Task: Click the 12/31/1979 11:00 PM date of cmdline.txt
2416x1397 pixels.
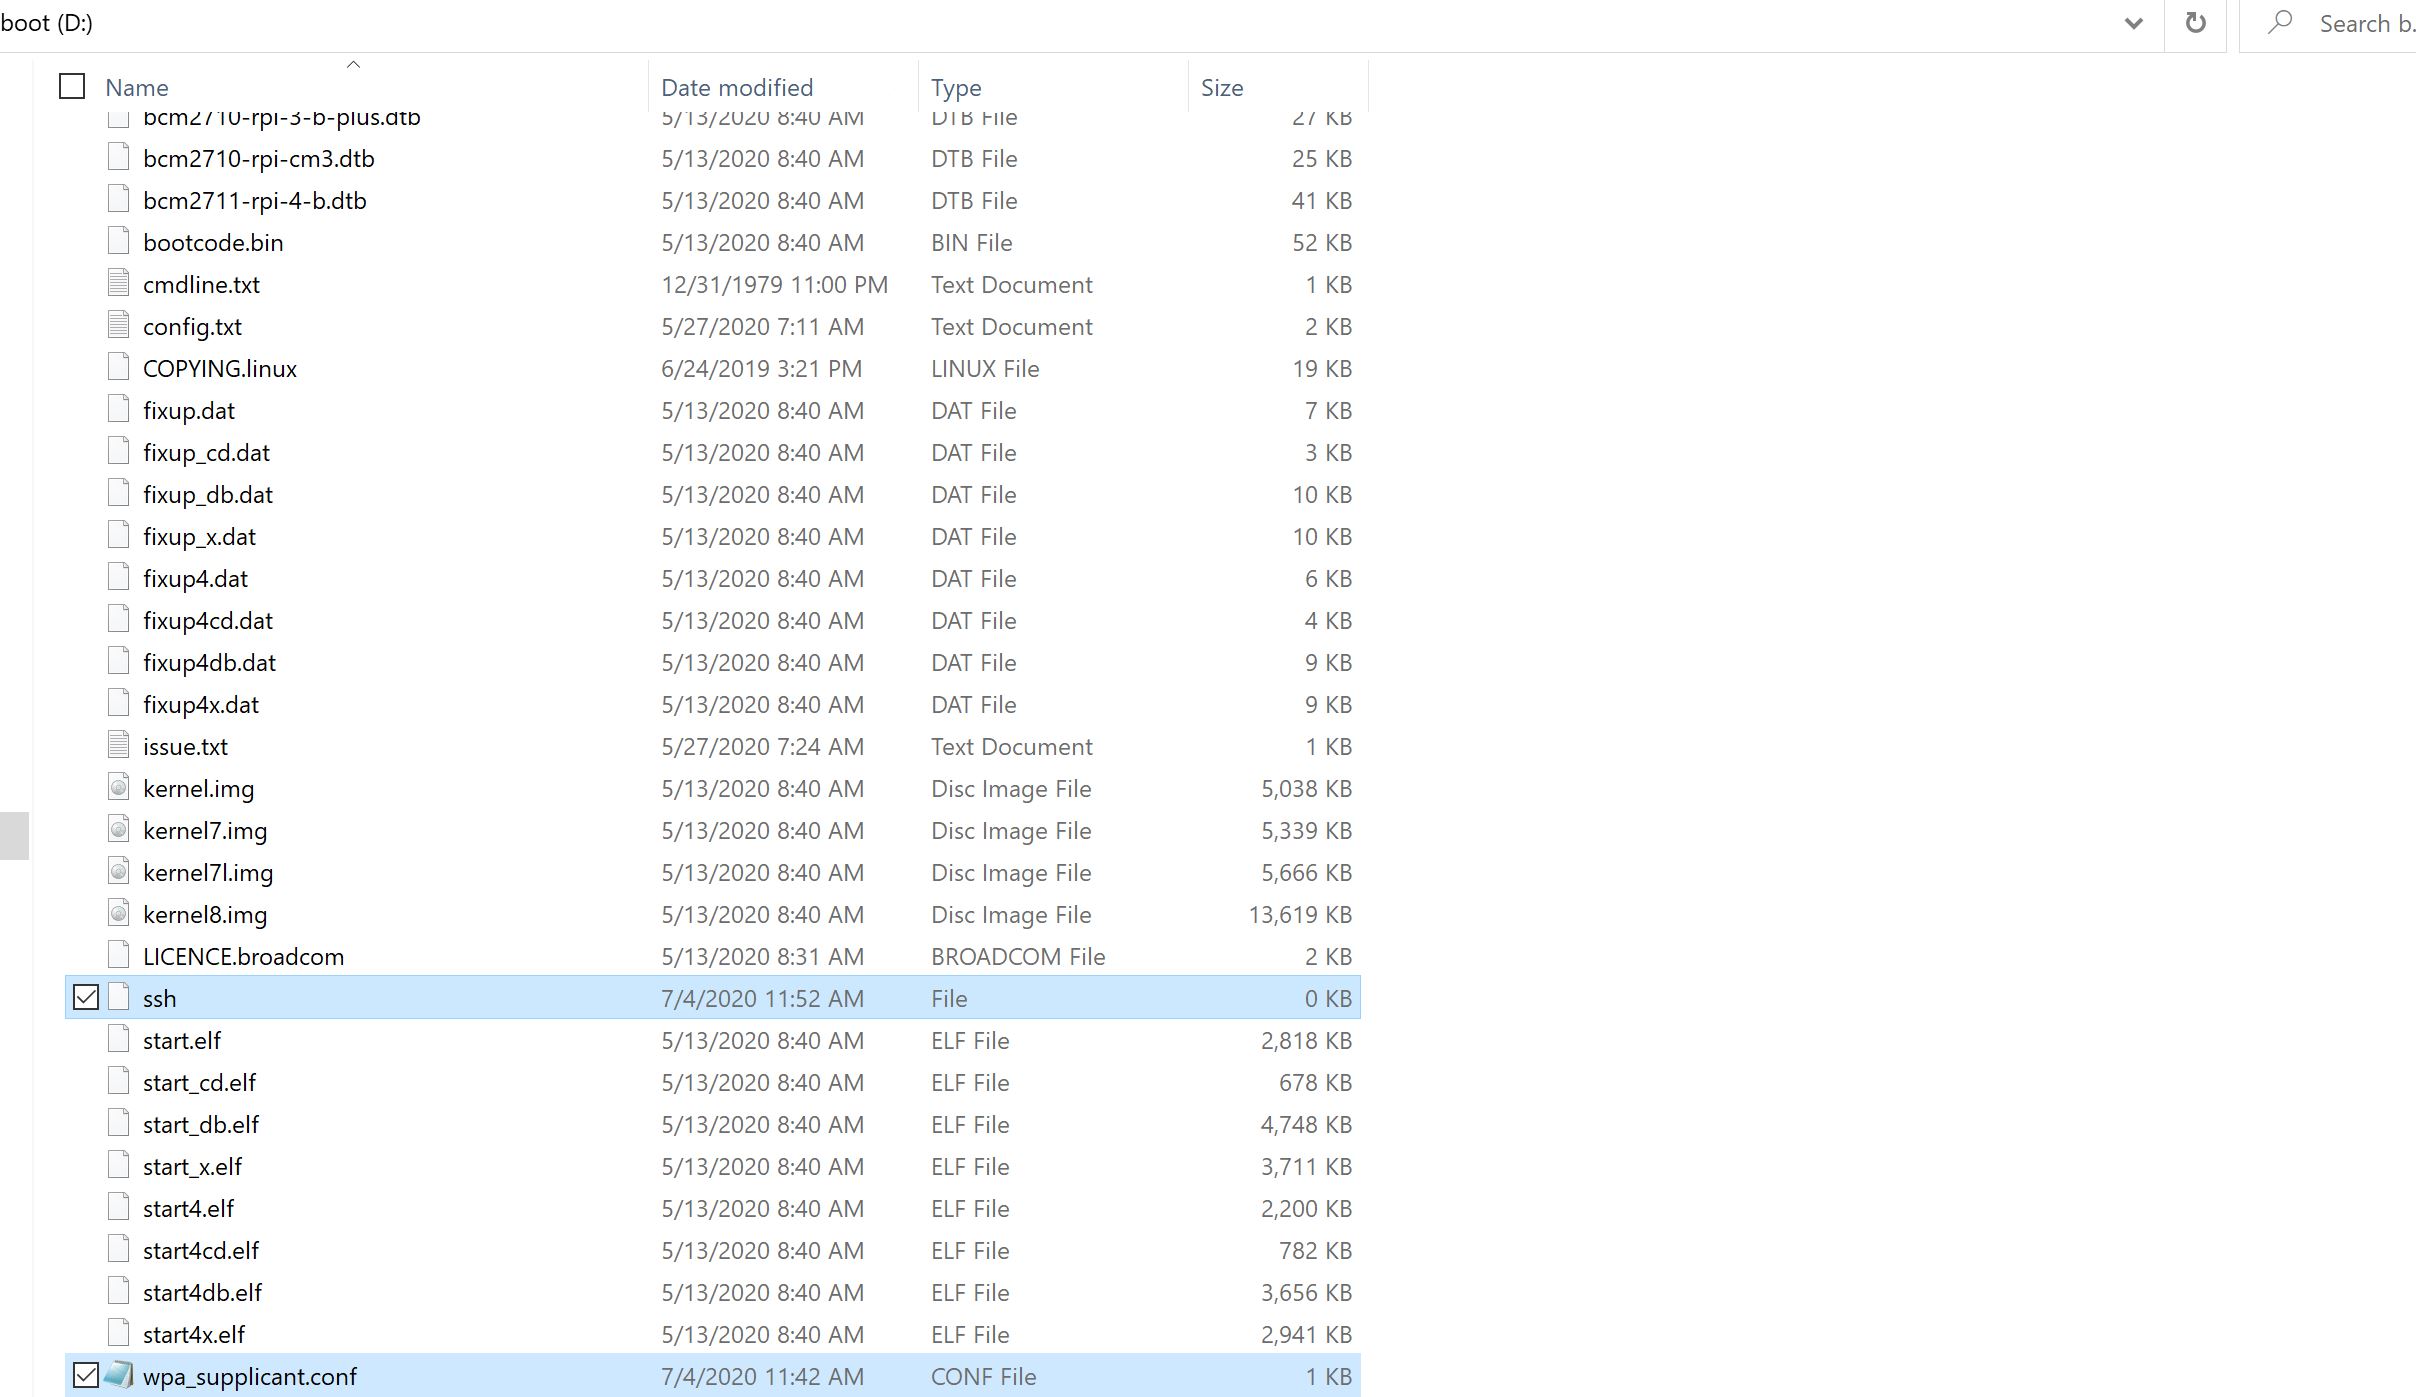Action: tap(774, 285)
